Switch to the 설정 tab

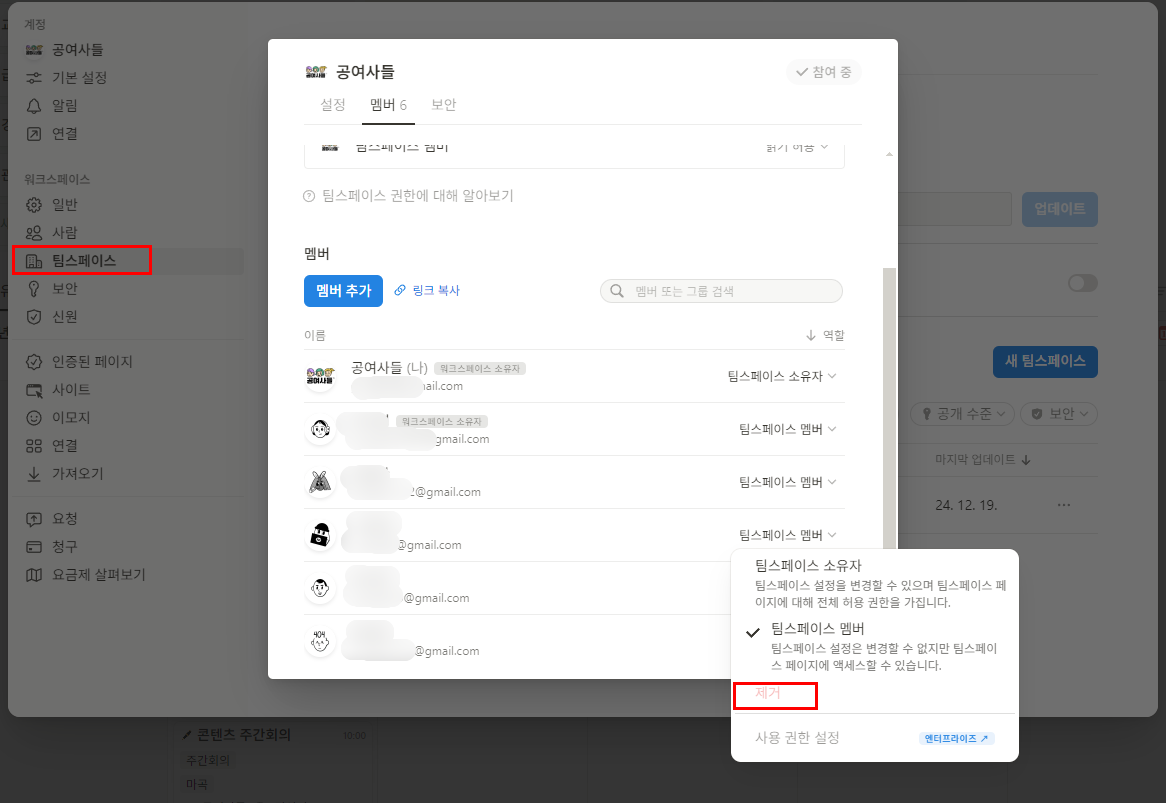click(332, 105)
